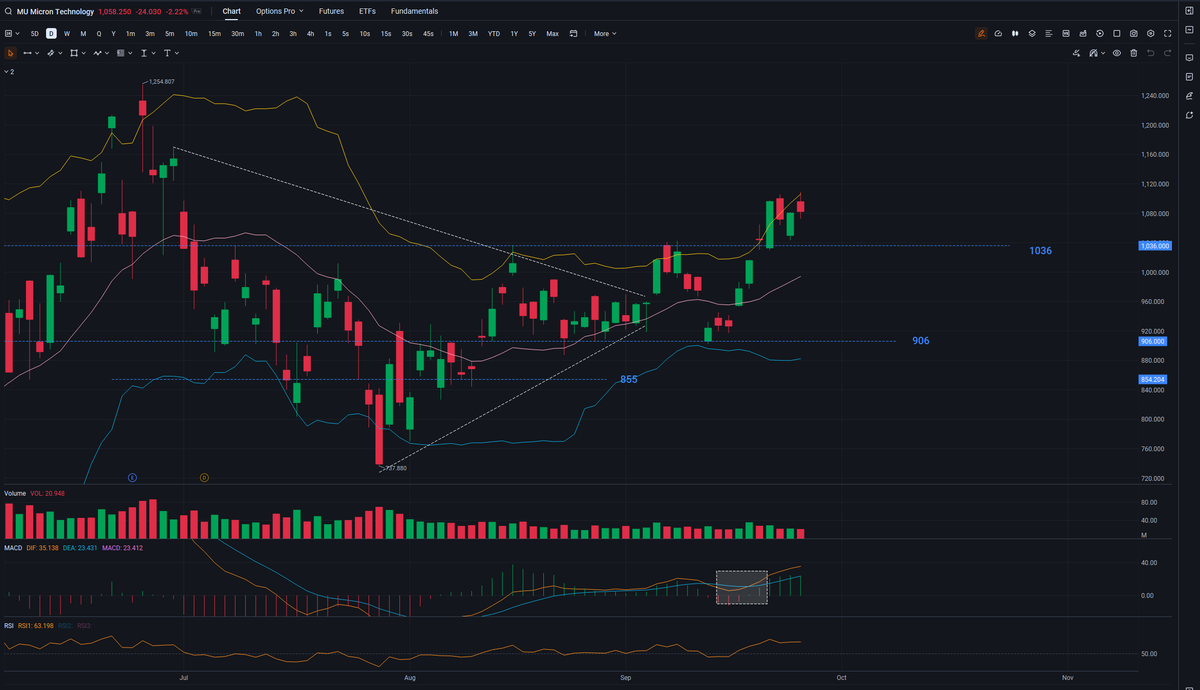Toggle drawings visibility with the eye icon
Image resolution: width=1200 pixels, height=690 pixels.
pos(1117,53)
